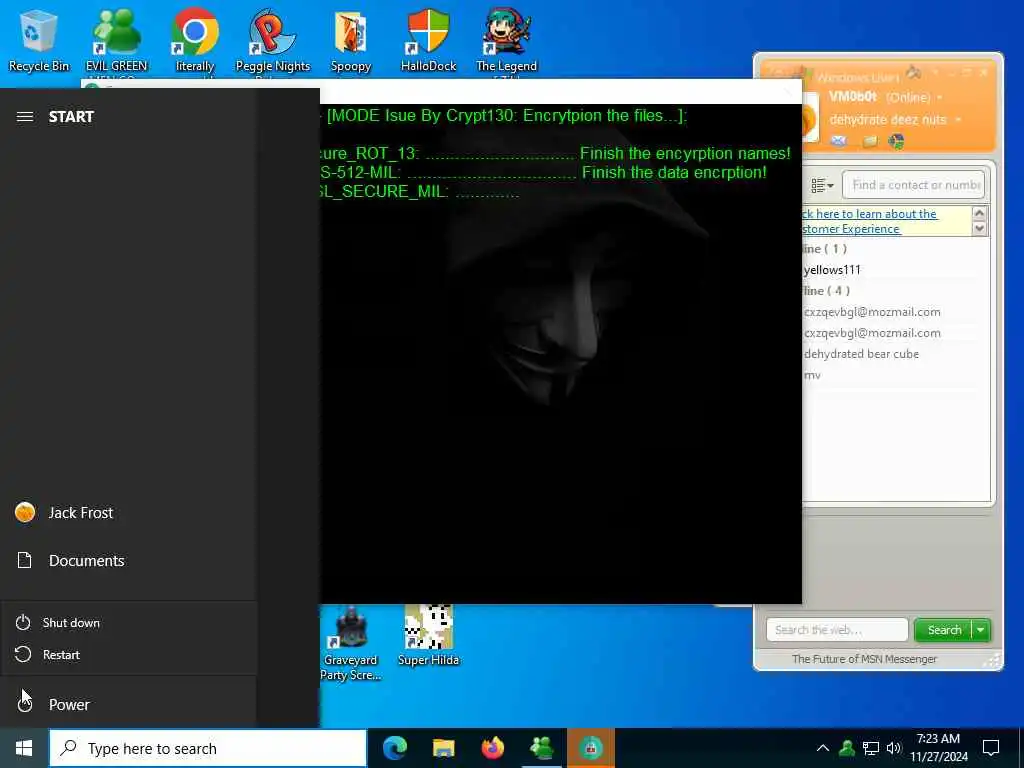Open the Search button dropdown arrow
This screenshot has height=768, width=1024.
pos(981,630)
